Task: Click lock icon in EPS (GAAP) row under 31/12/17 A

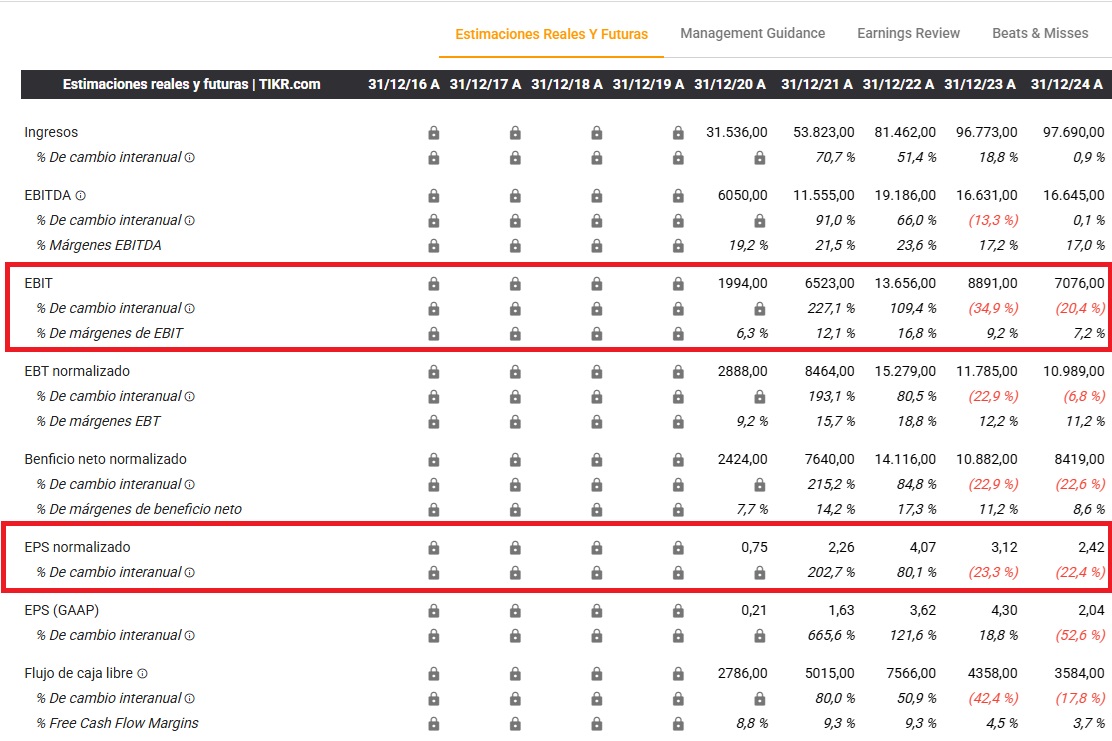Action: click(515, 611)
